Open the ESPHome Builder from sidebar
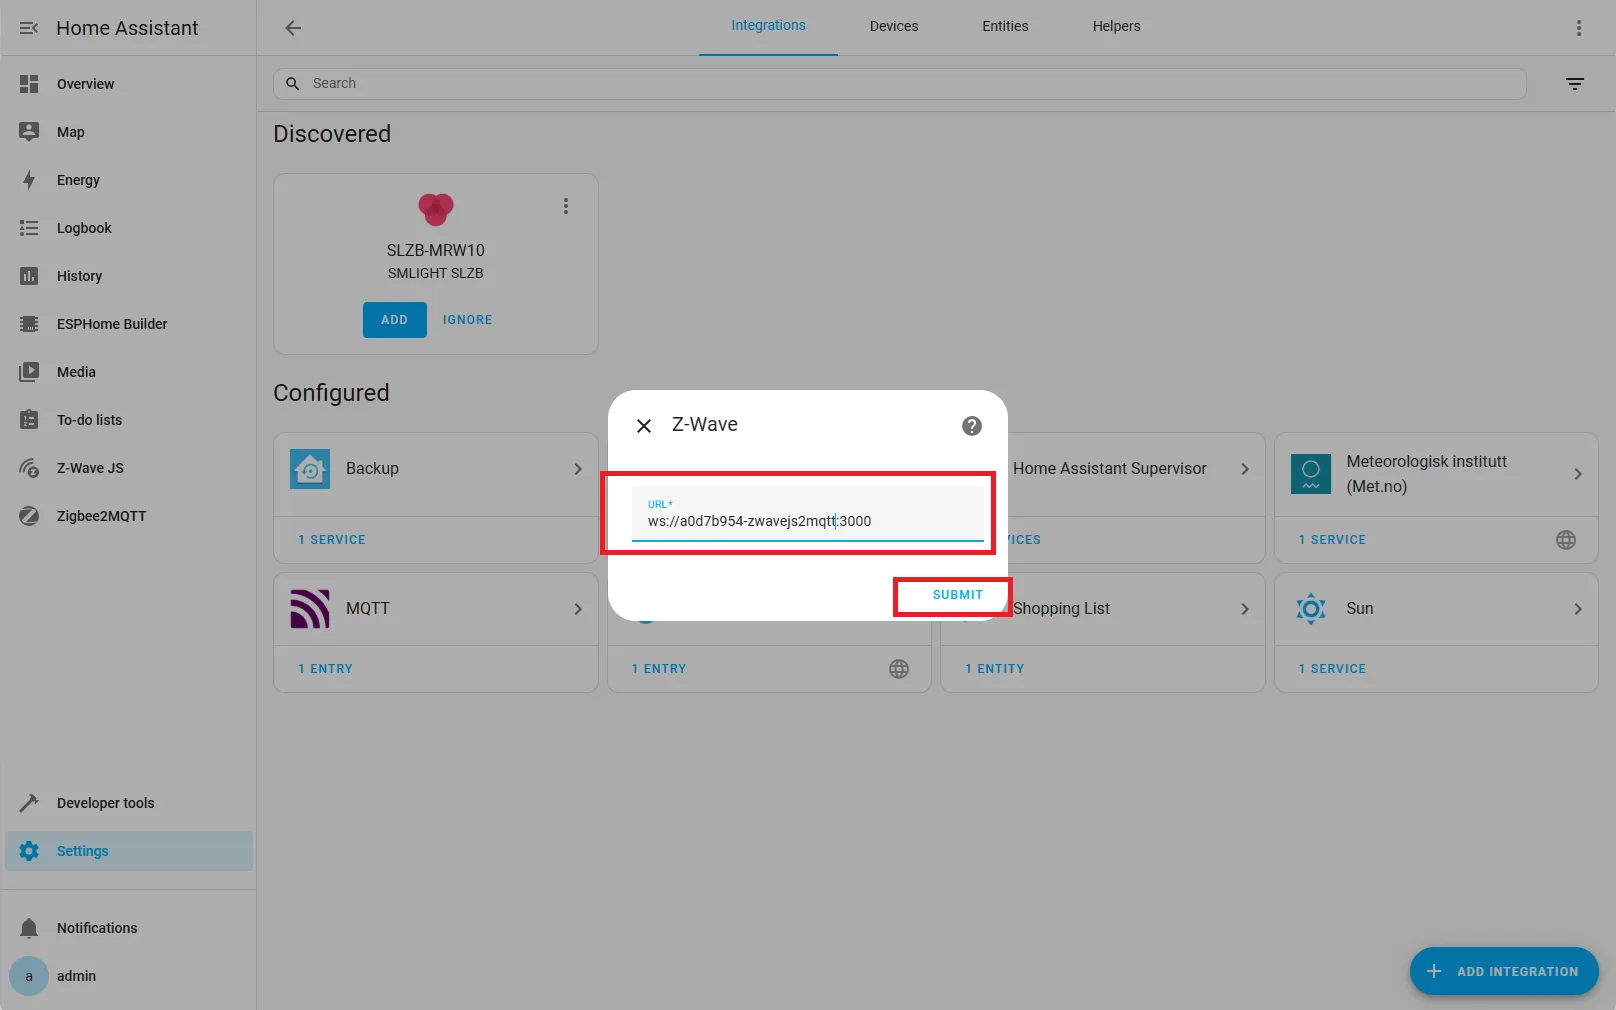Screen dimensions: 1616x1010 point(111,323)
